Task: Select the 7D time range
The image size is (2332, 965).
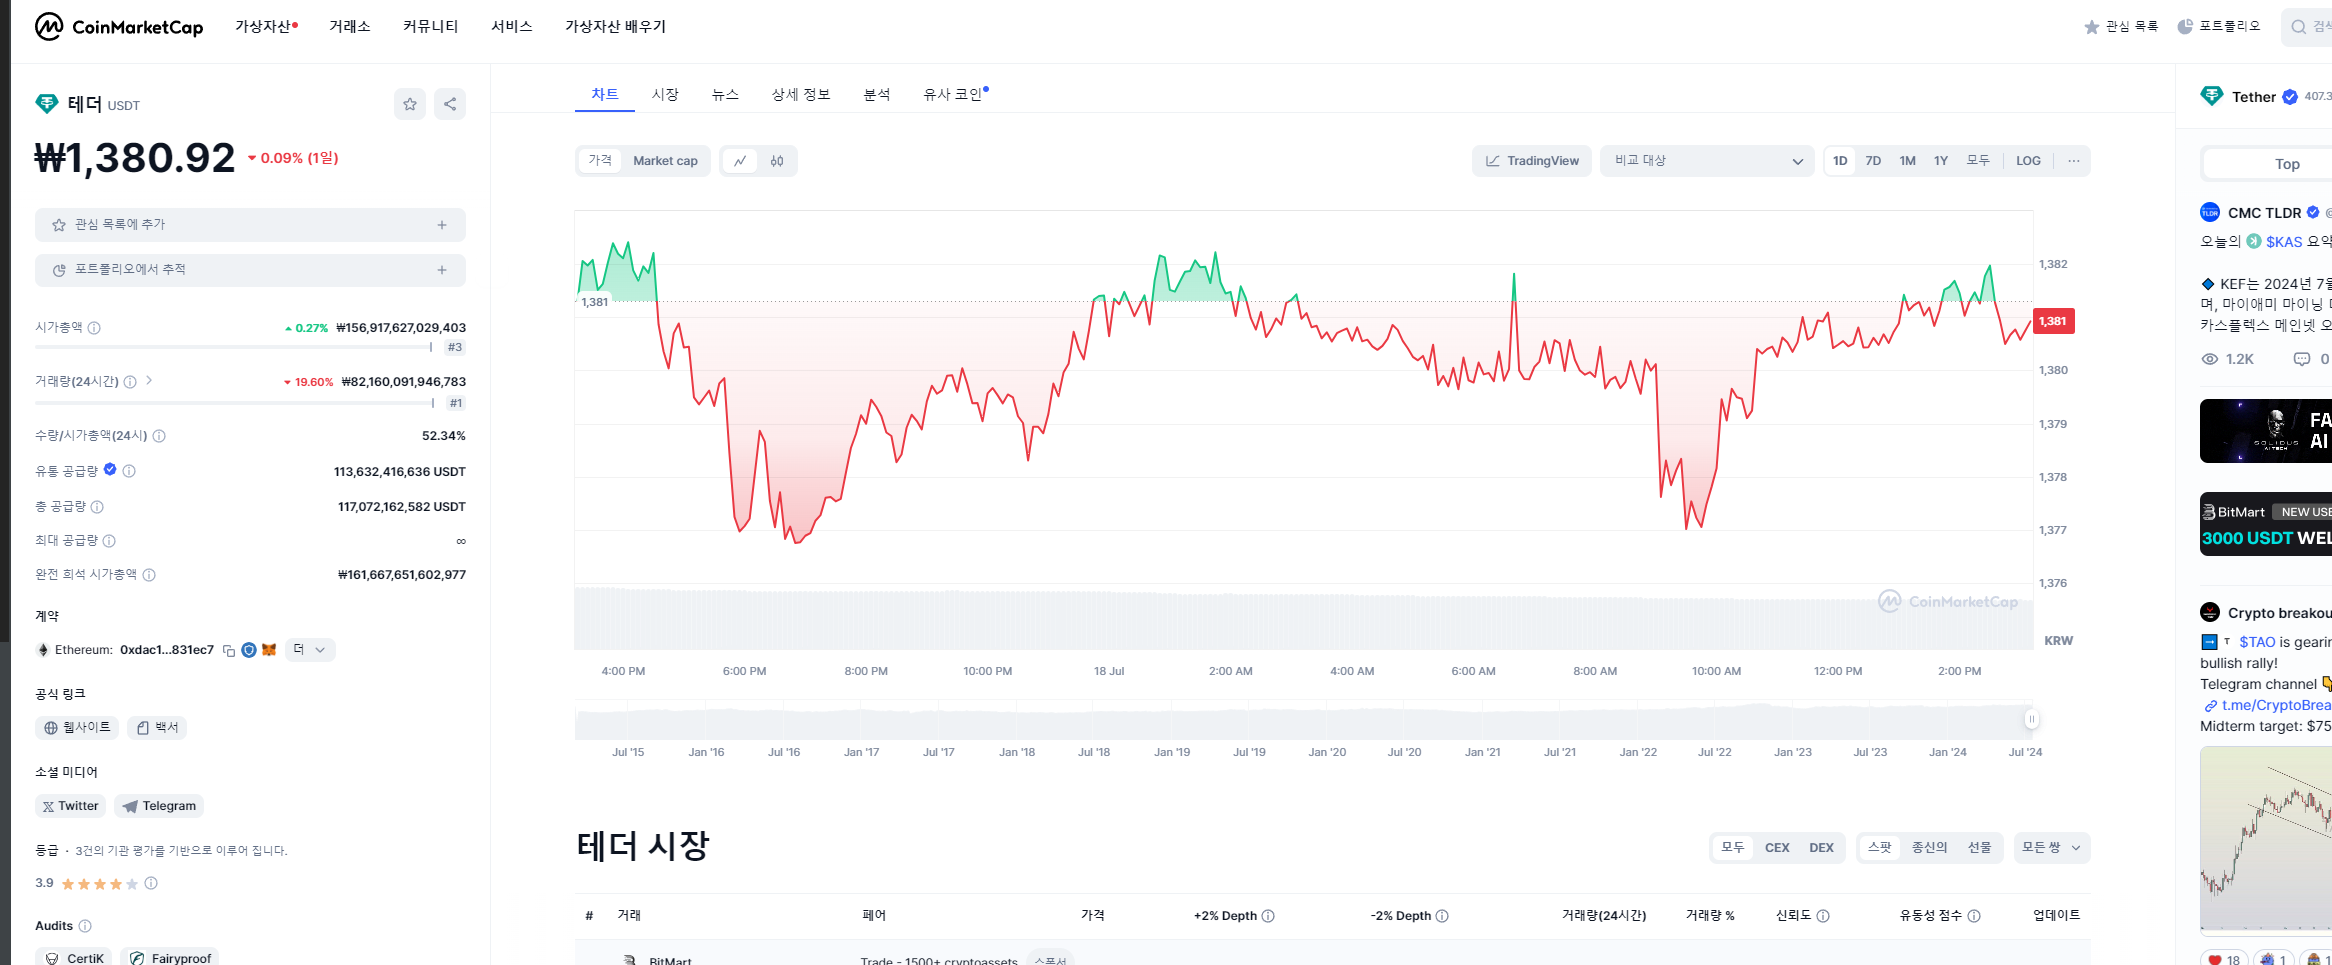Action: point(1873,161)
